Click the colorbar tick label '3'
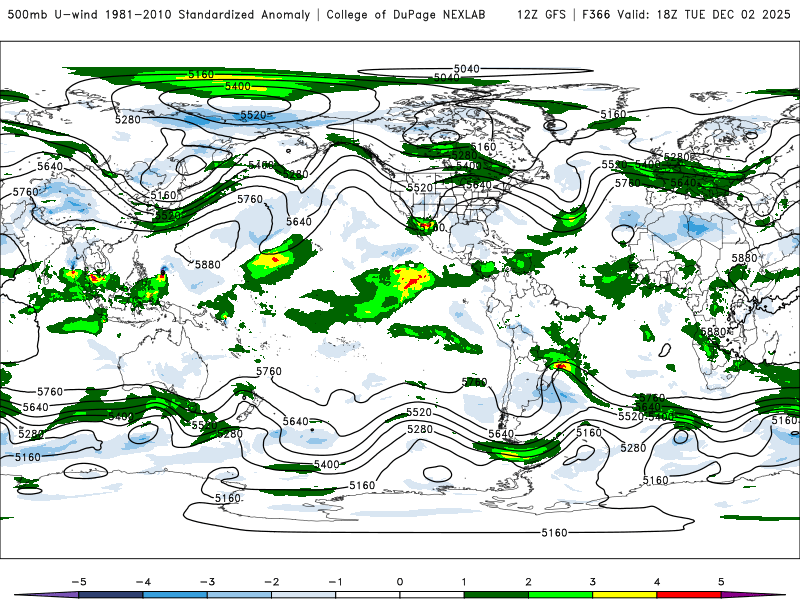Image resolution: width=800 pixels, height=600 pixels. pyautogui.click(x=592, y=582)
